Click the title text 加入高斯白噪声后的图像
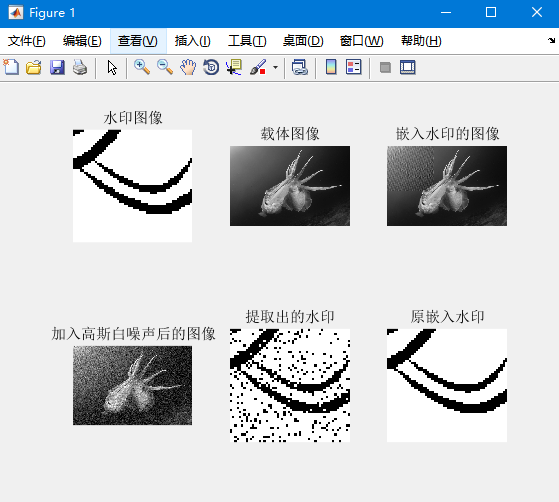The width and height of the screenshot is (559, 502). (133, 334)
